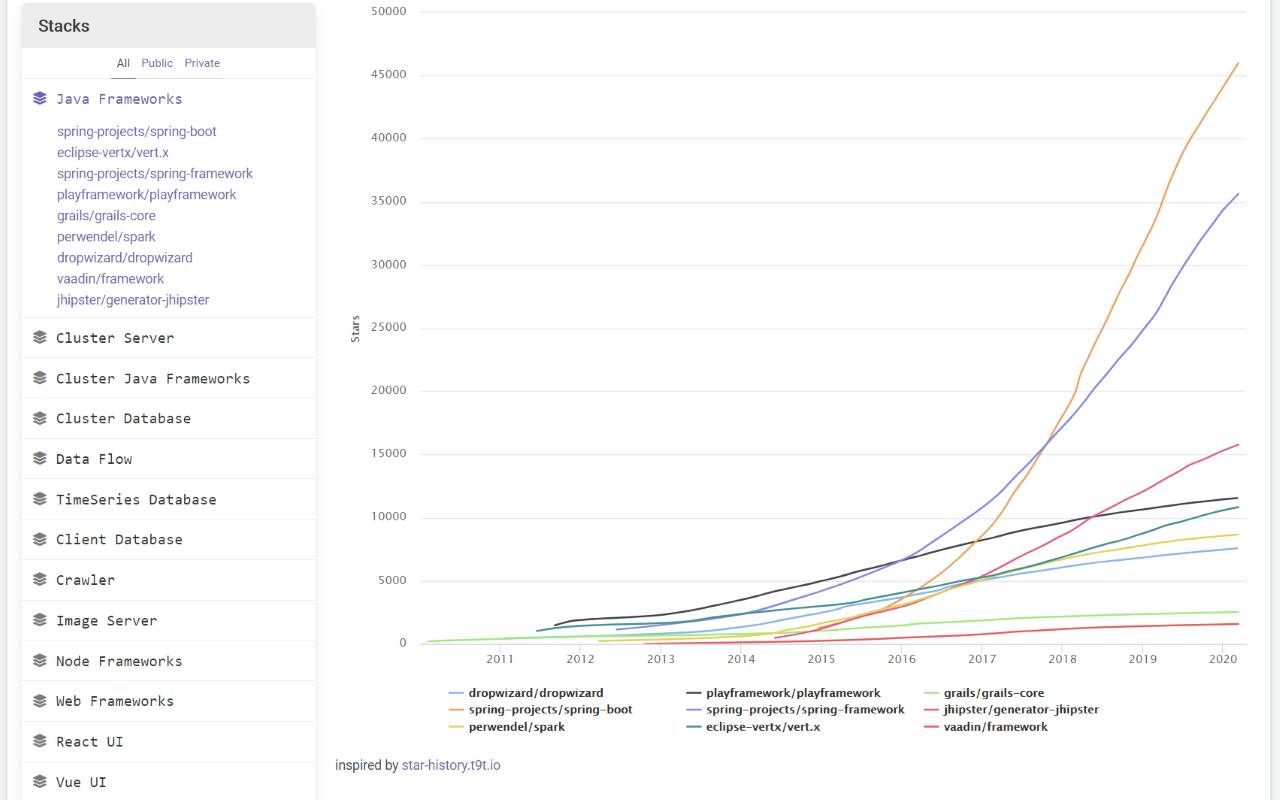
Task: Toggle vaadin/framework legend entry
Action: click(995, 727)
